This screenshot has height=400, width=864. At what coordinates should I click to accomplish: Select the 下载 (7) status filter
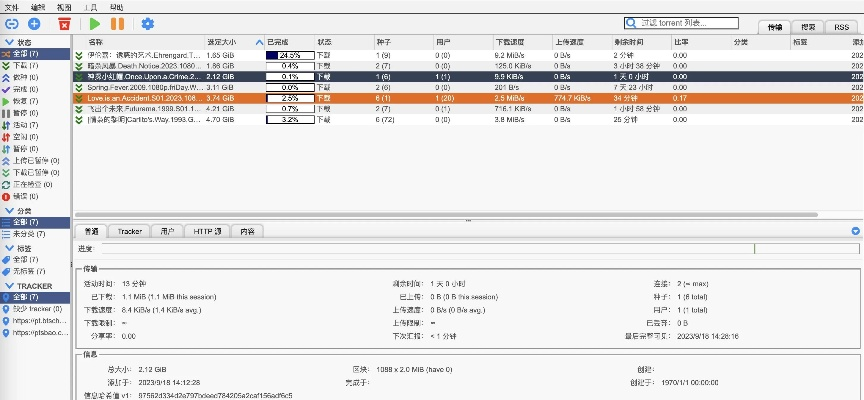tap(26, 65)
